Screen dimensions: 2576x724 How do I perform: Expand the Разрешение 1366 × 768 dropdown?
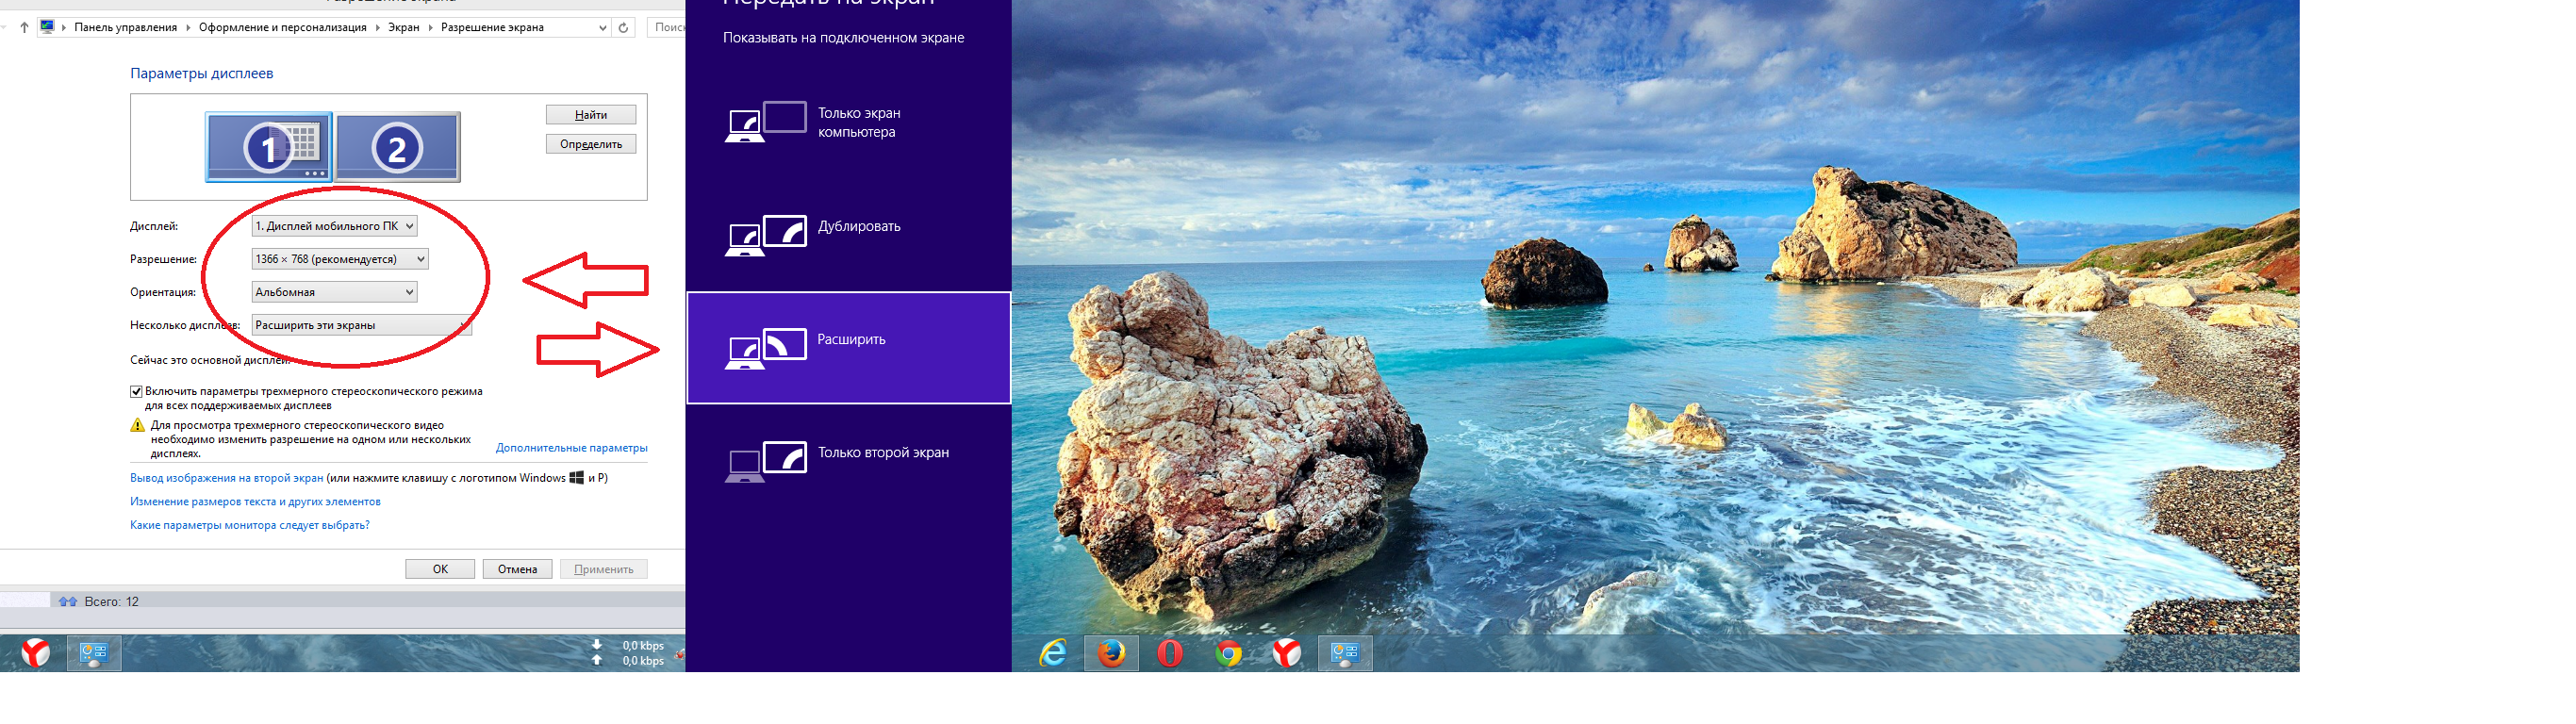339,259
